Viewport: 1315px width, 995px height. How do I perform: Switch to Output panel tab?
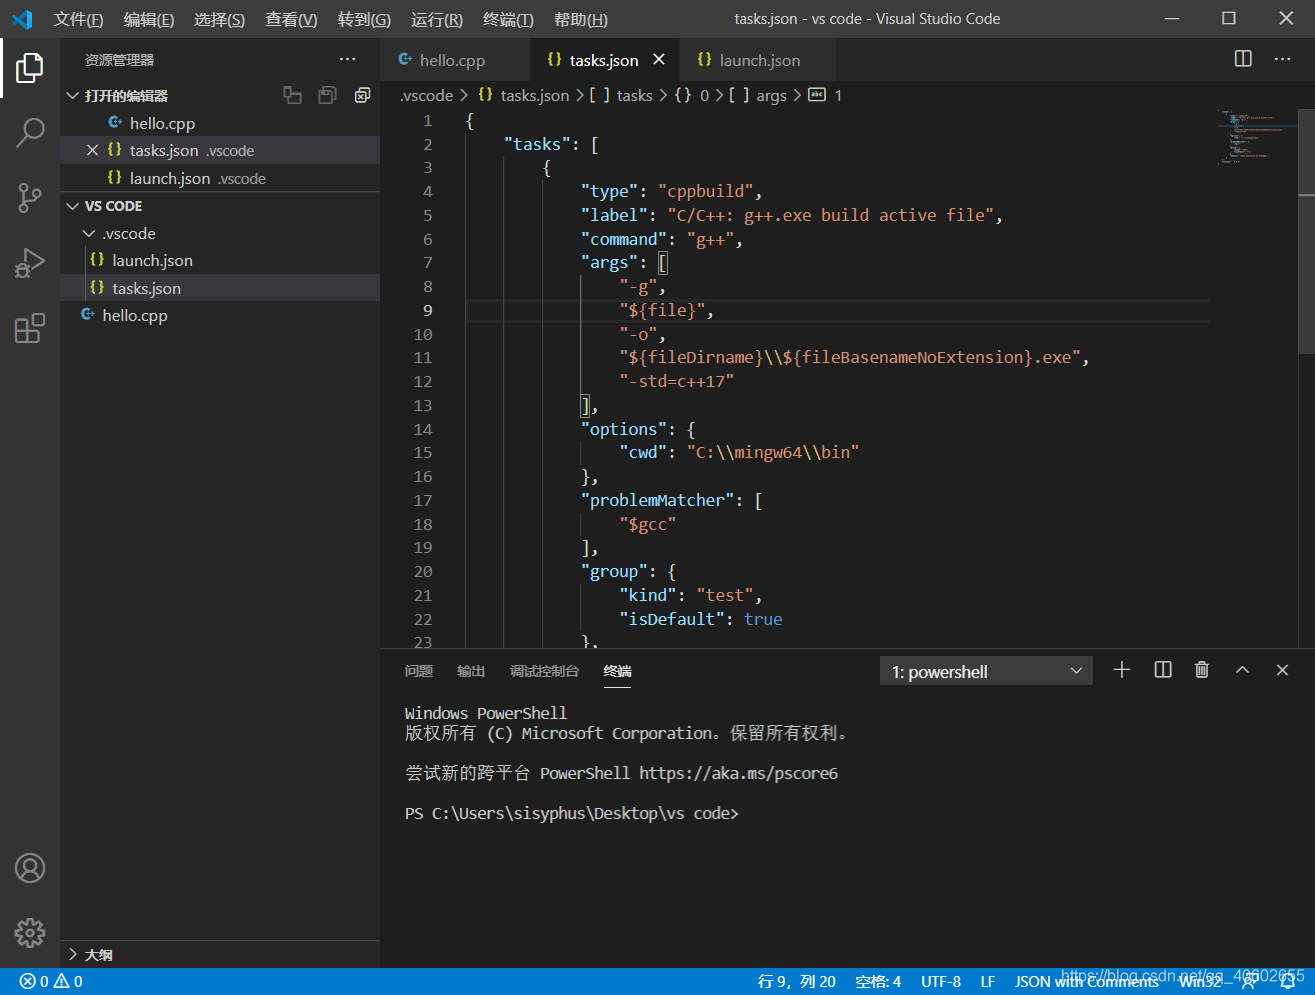pyautogui.click(x=471, y=671)
